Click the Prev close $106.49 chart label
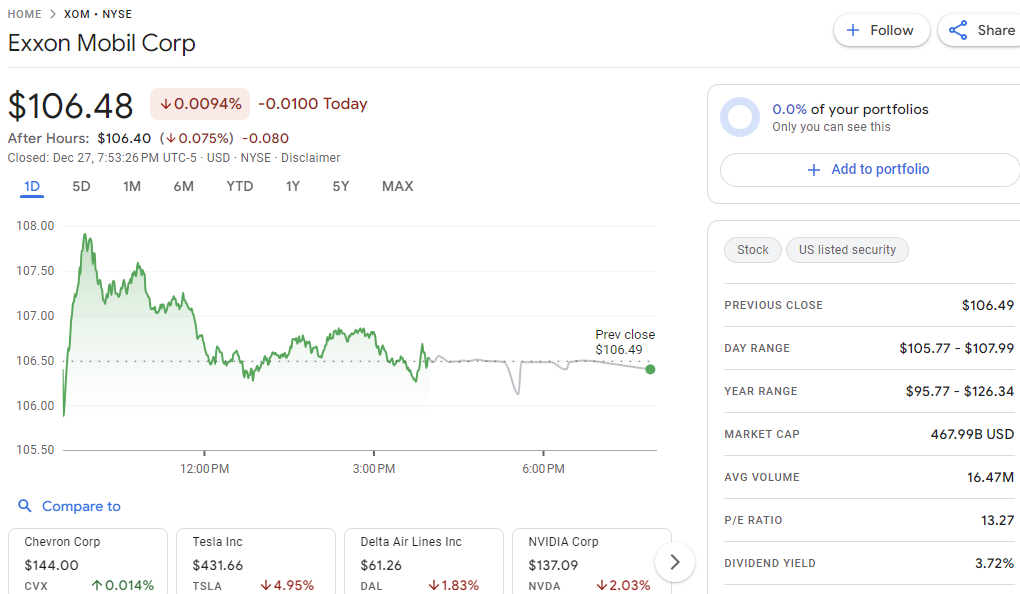 point(624,342)
